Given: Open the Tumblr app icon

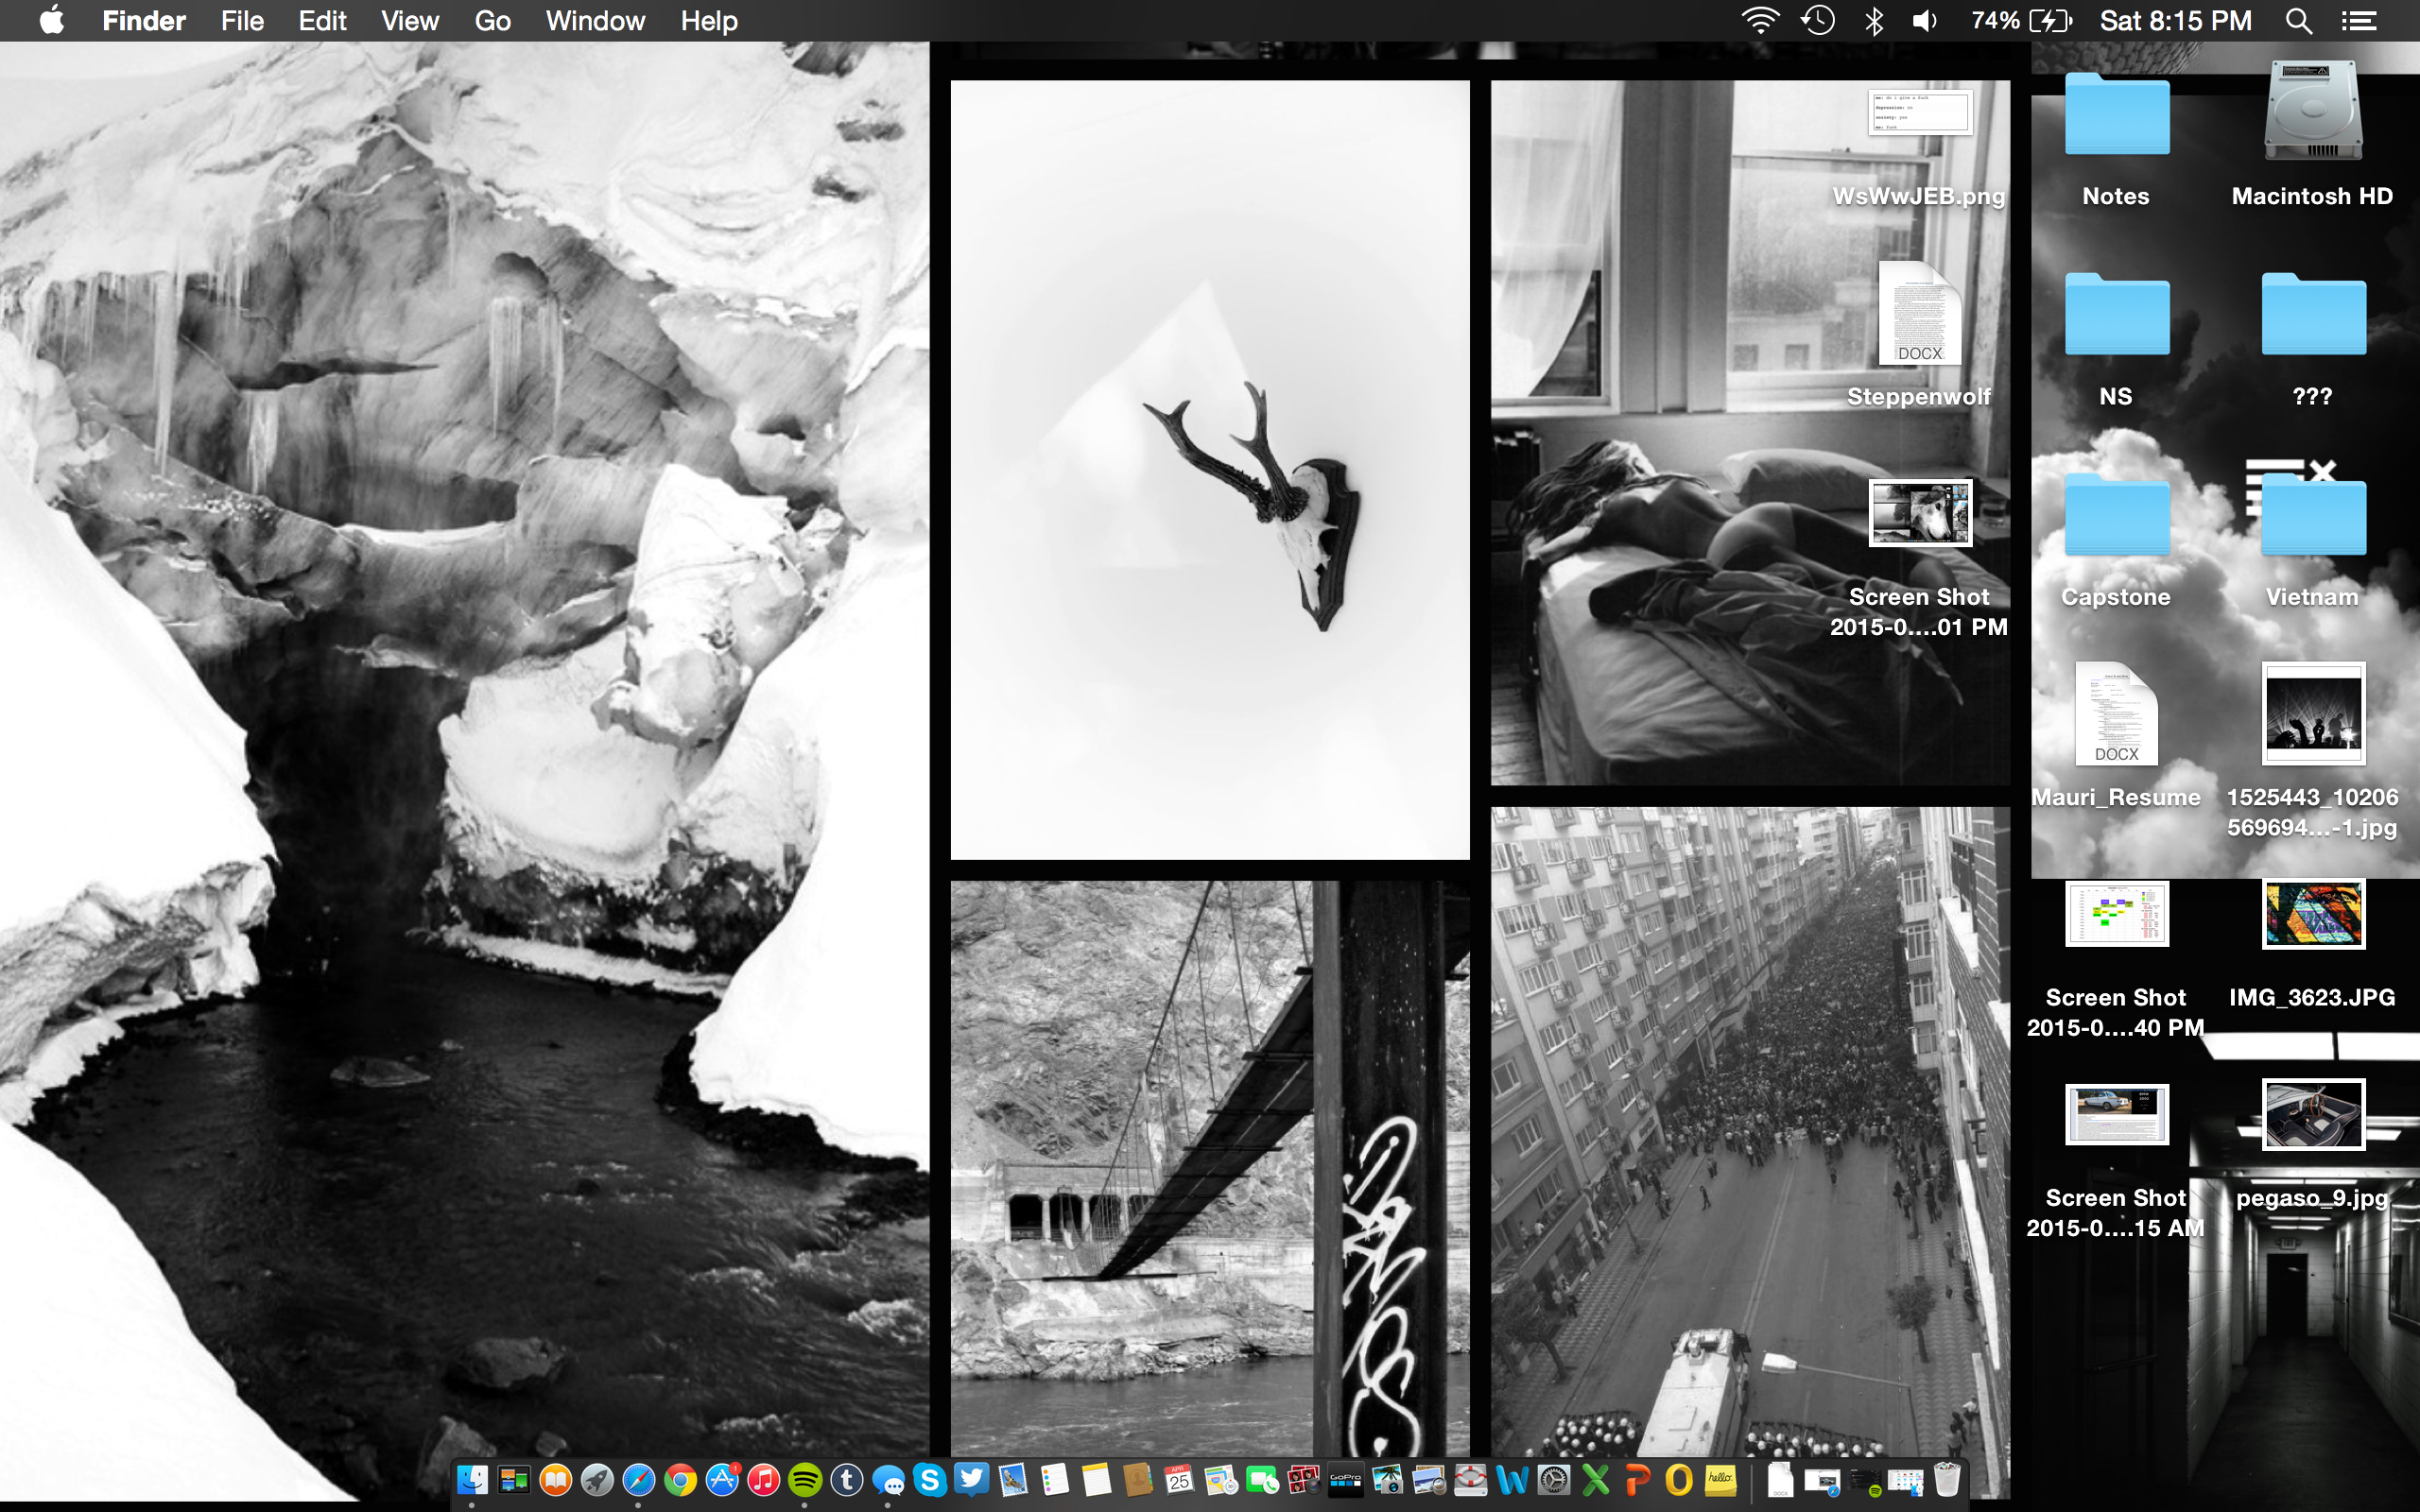Looking at the screenshot, I should (x=847, y=1479).
